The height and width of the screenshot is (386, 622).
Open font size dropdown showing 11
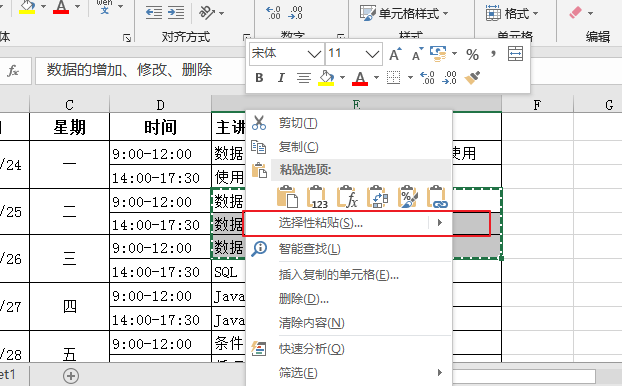[372, 54]
